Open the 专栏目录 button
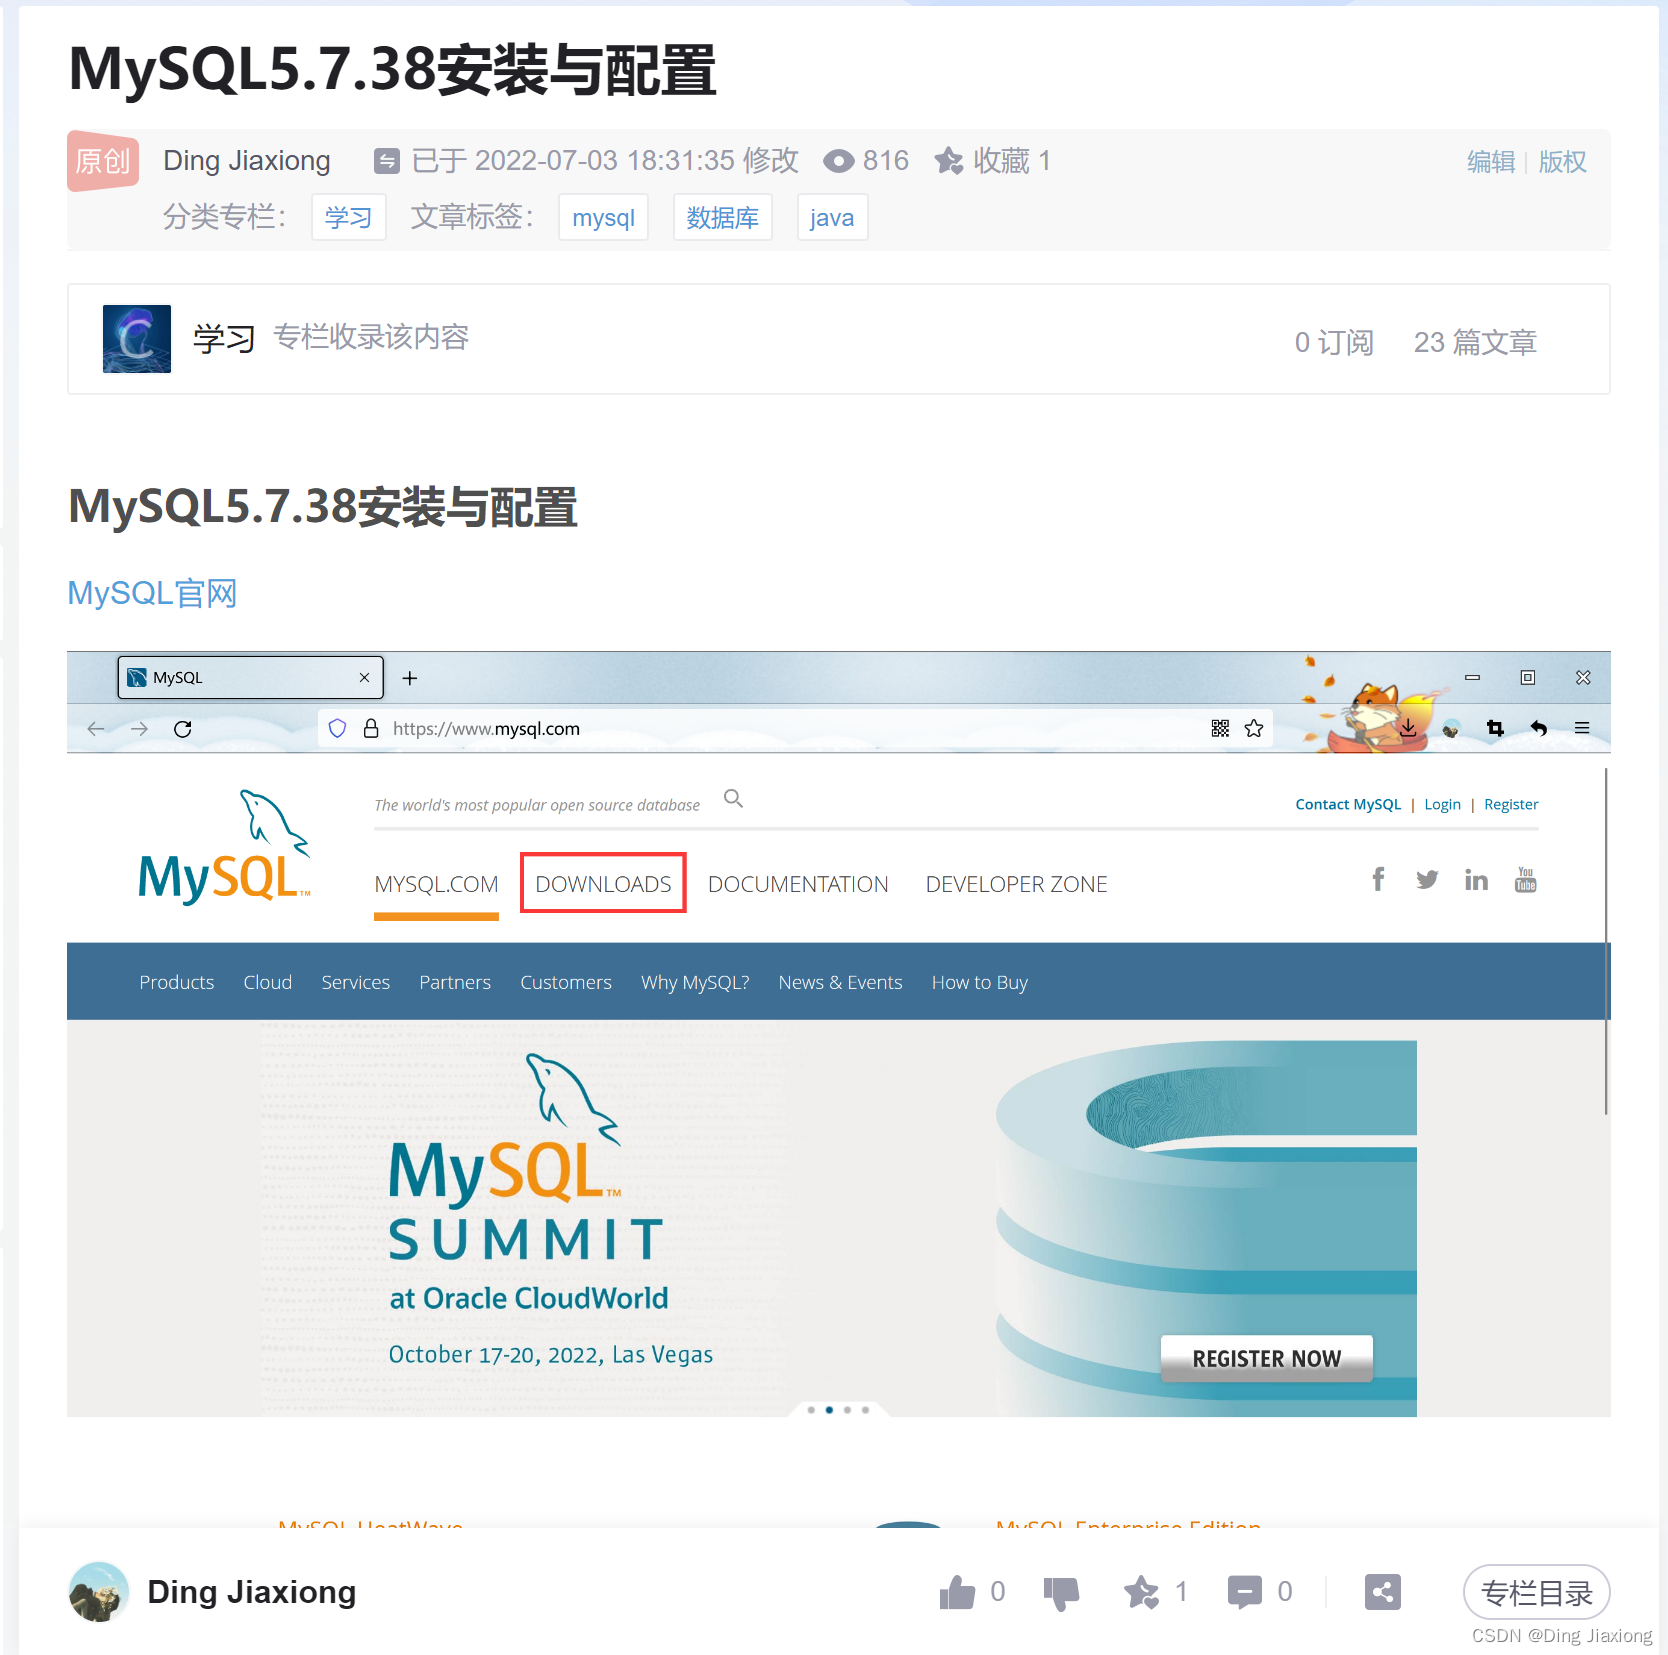1668x1655 pixels. click(x=1536, y=1592)
